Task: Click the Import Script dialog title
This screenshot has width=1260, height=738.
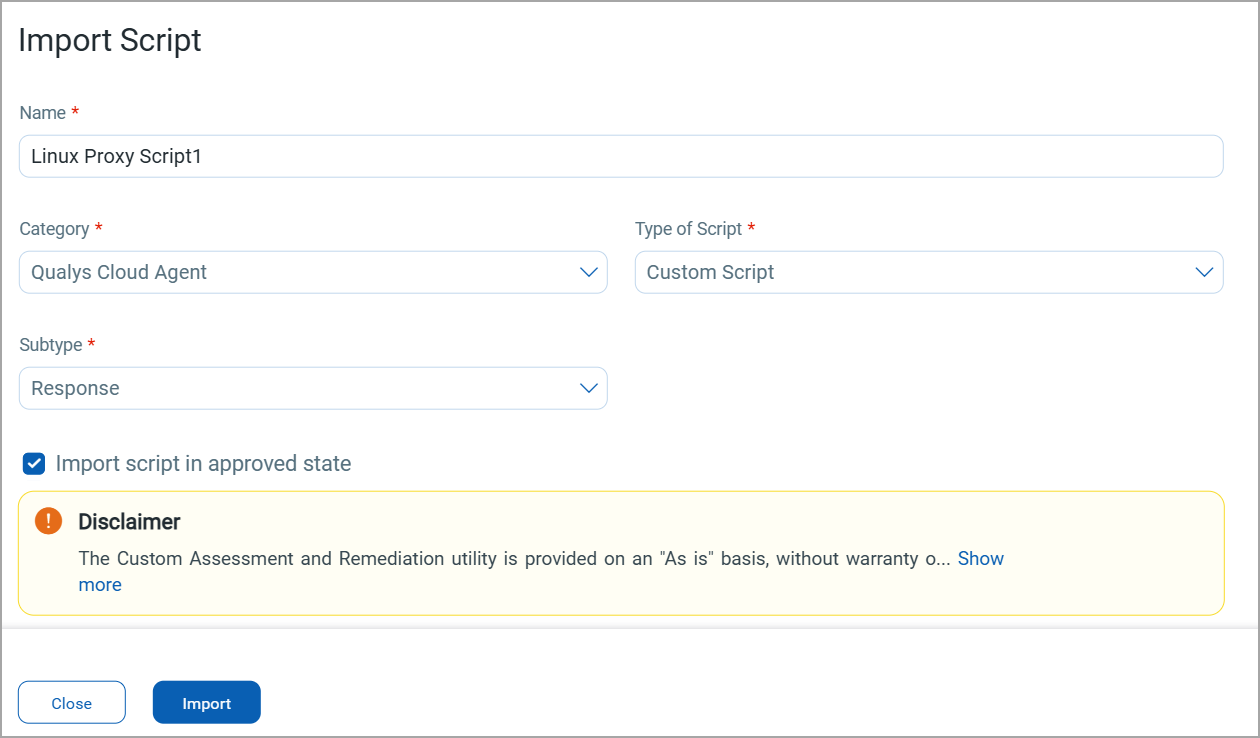Action: (x=110, y=40)
